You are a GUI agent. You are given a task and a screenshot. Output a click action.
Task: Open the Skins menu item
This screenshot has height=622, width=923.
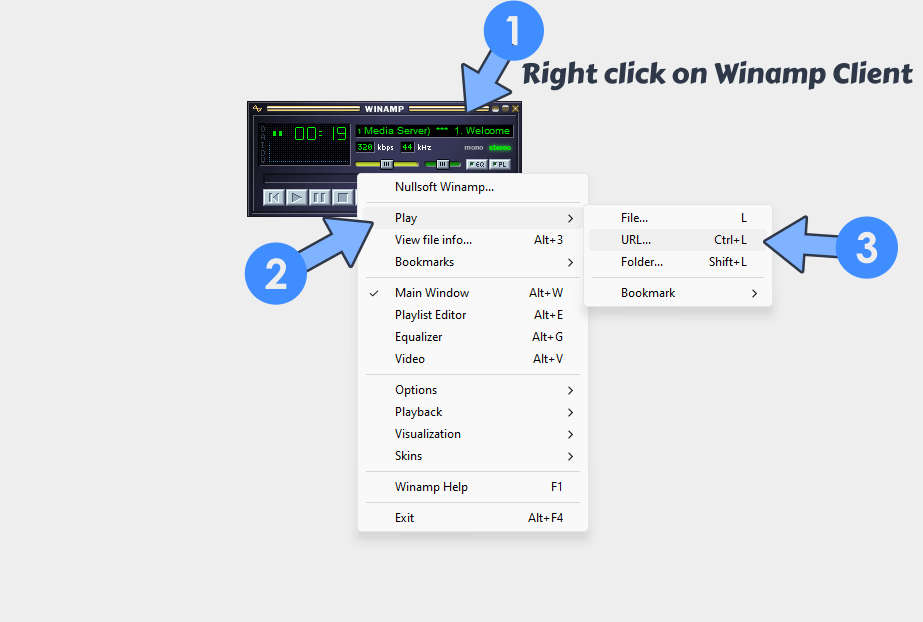point(408,455)
